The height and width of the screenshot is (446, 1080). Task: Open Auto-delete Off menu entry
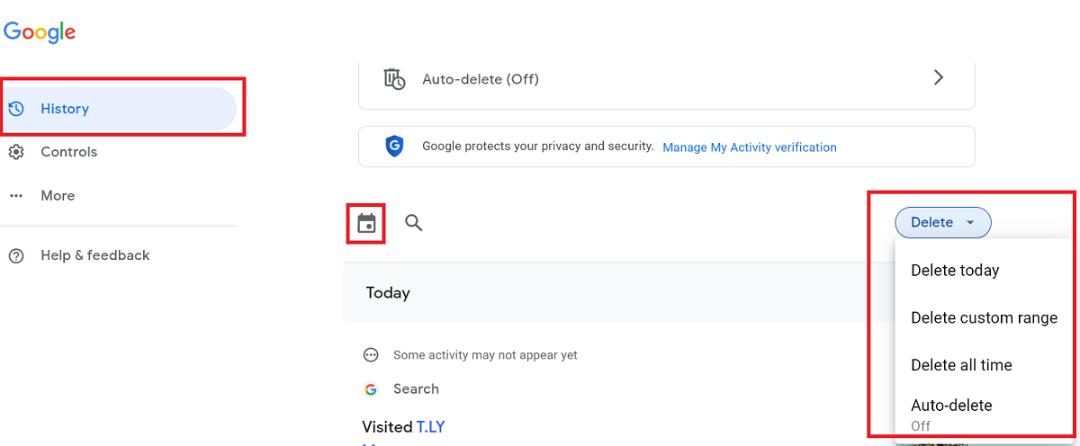click(951, 414)
